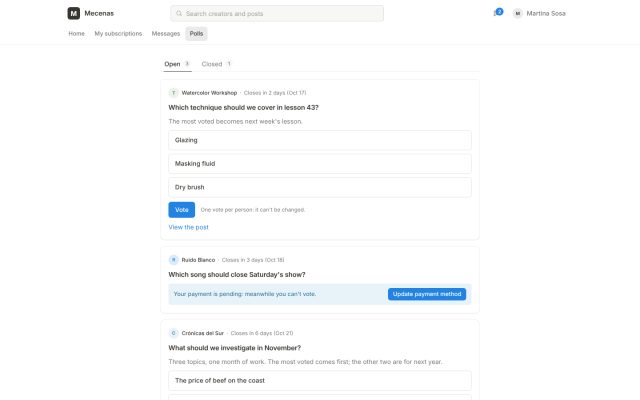Viewport: 640px width, 400px height.
Task: Click the question about lesson 43
Action: [243, 107]
